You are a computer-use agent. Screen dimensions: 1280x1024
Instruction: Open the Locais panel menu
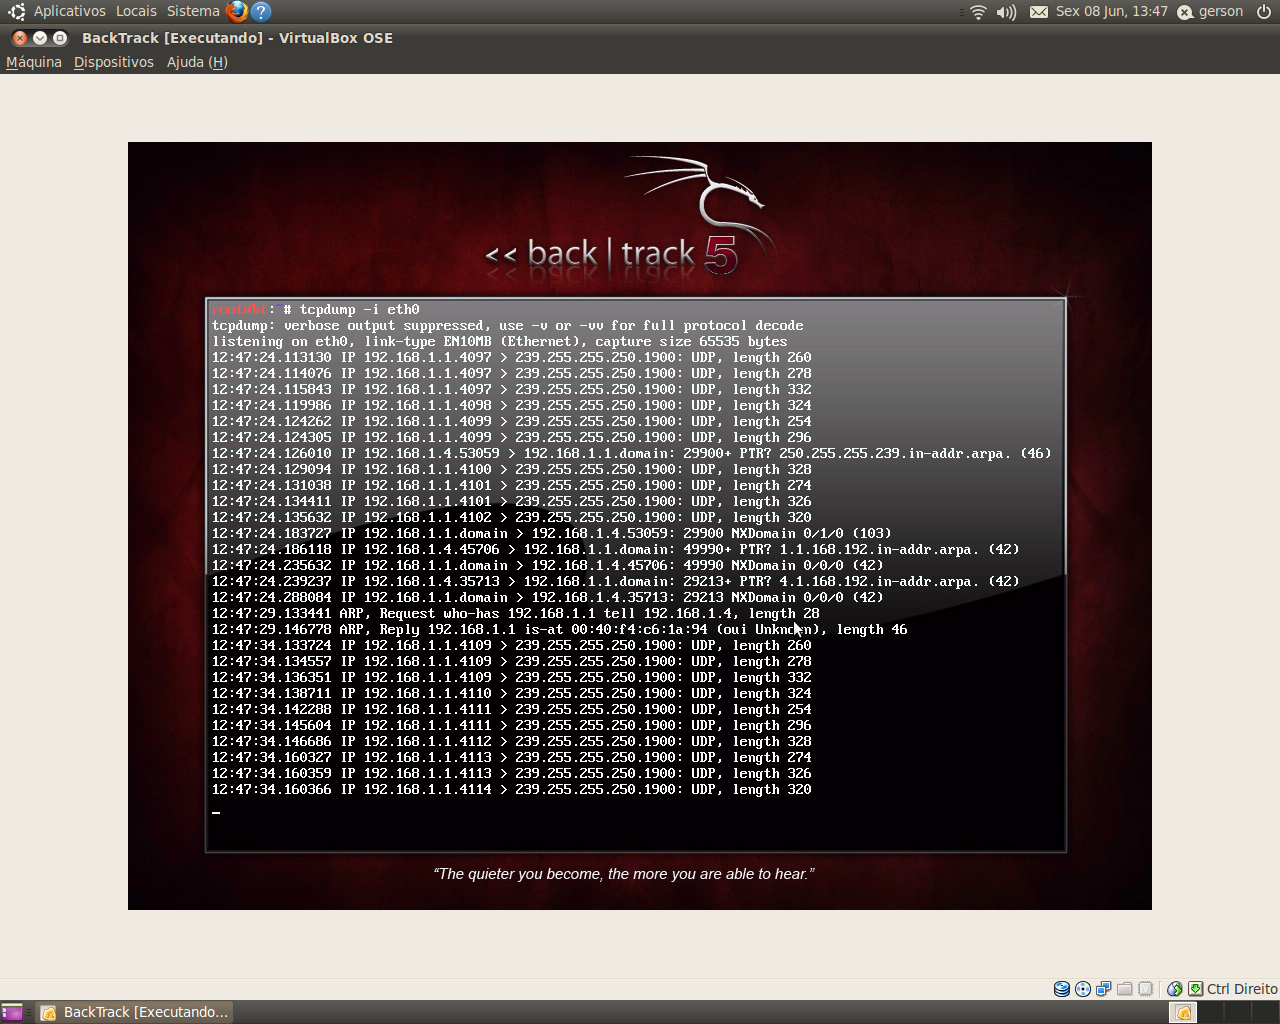click(x=136, y=11)
